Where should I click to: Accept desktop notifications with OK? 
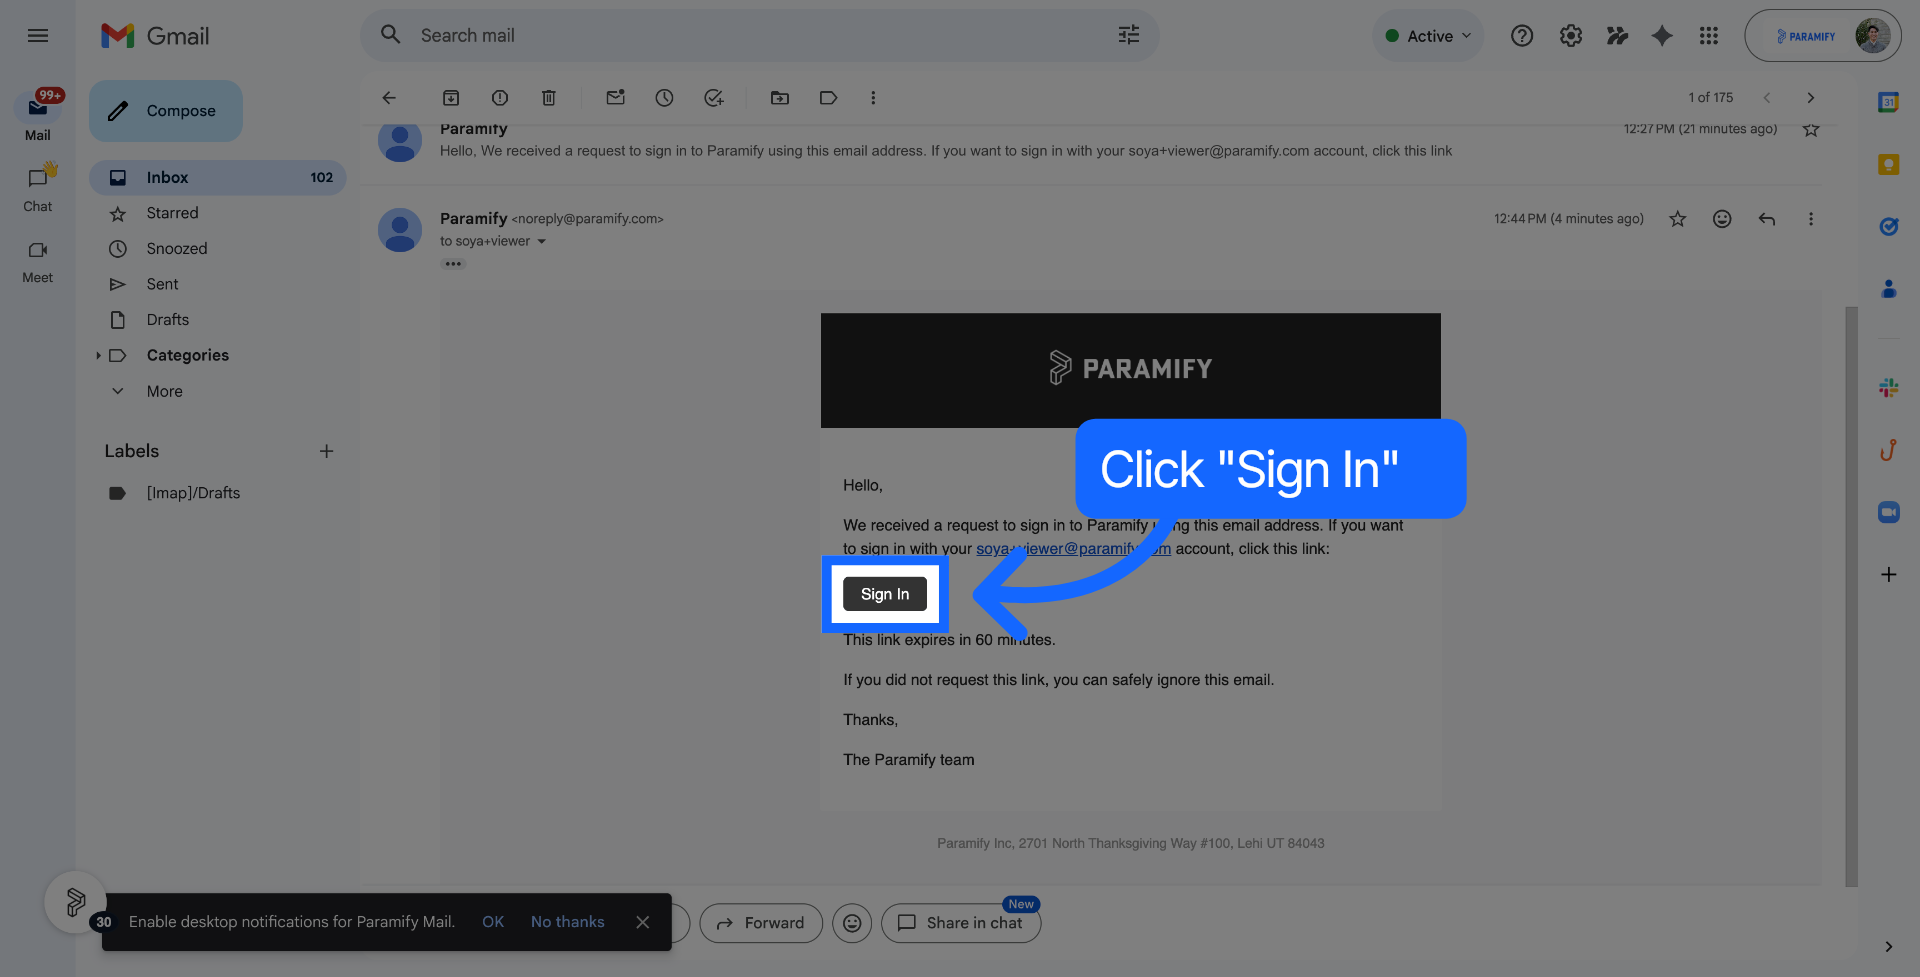pos(493,922)
